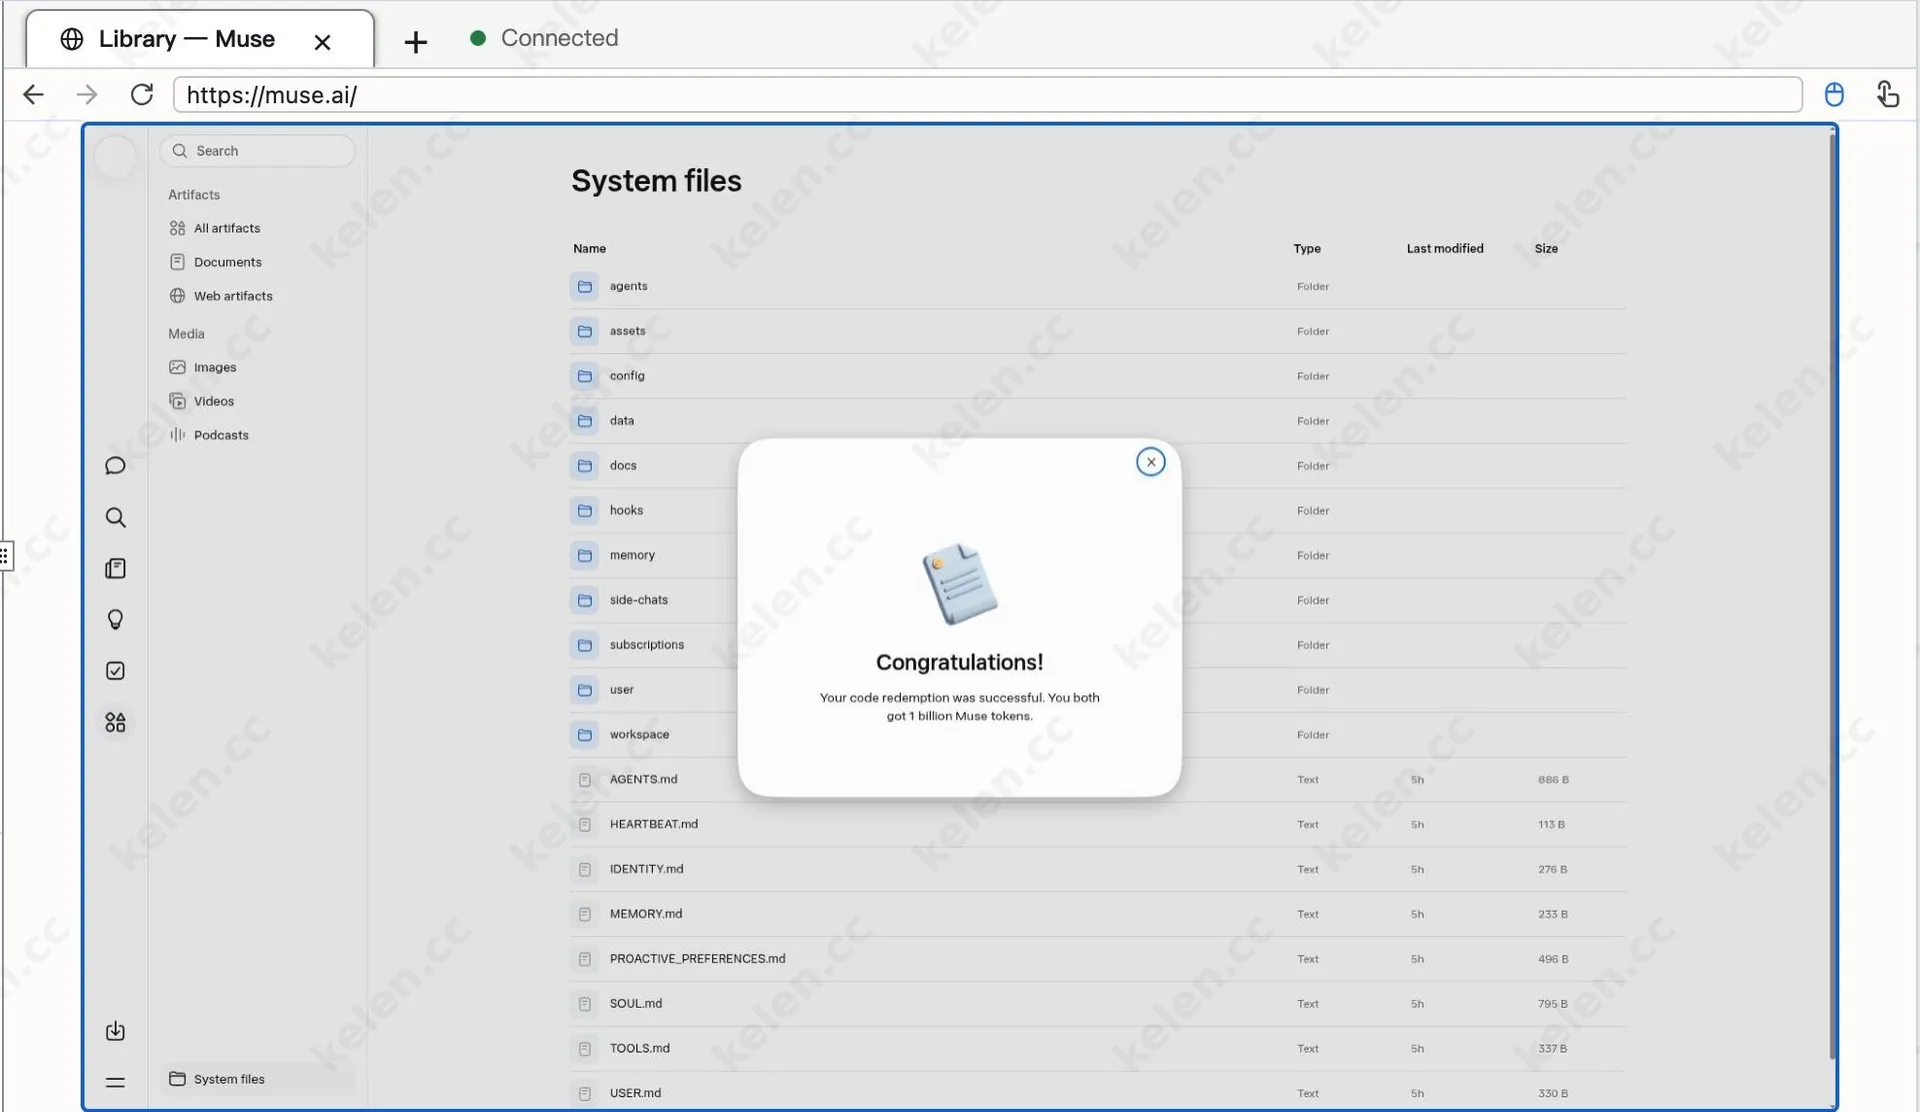The height and width of the screenshot is (1112, 1920).
Task: Reload the muse.ai page
Action: 142,95
